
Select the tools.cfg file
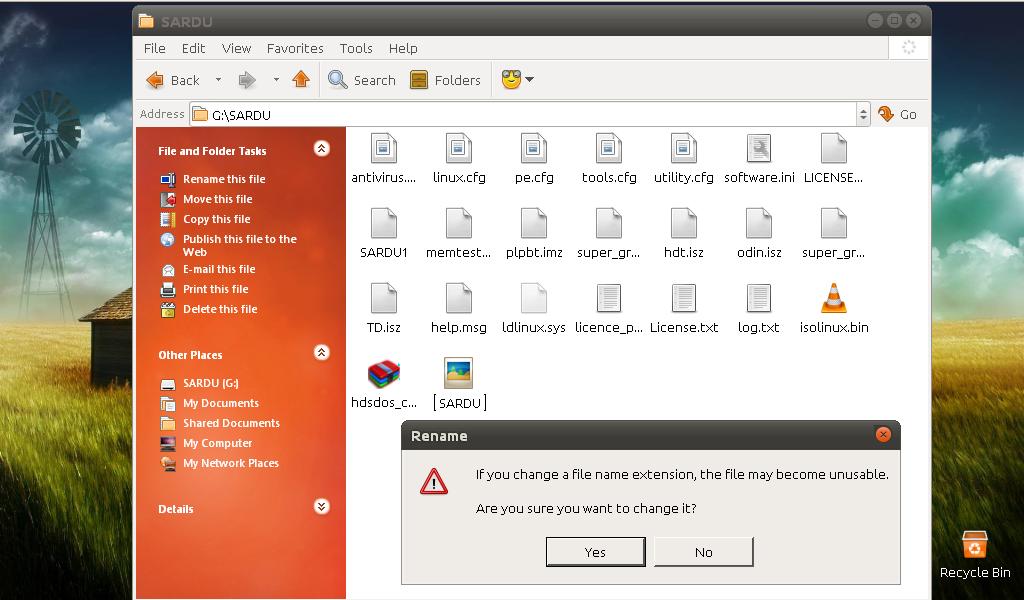(x=609, y=159)
